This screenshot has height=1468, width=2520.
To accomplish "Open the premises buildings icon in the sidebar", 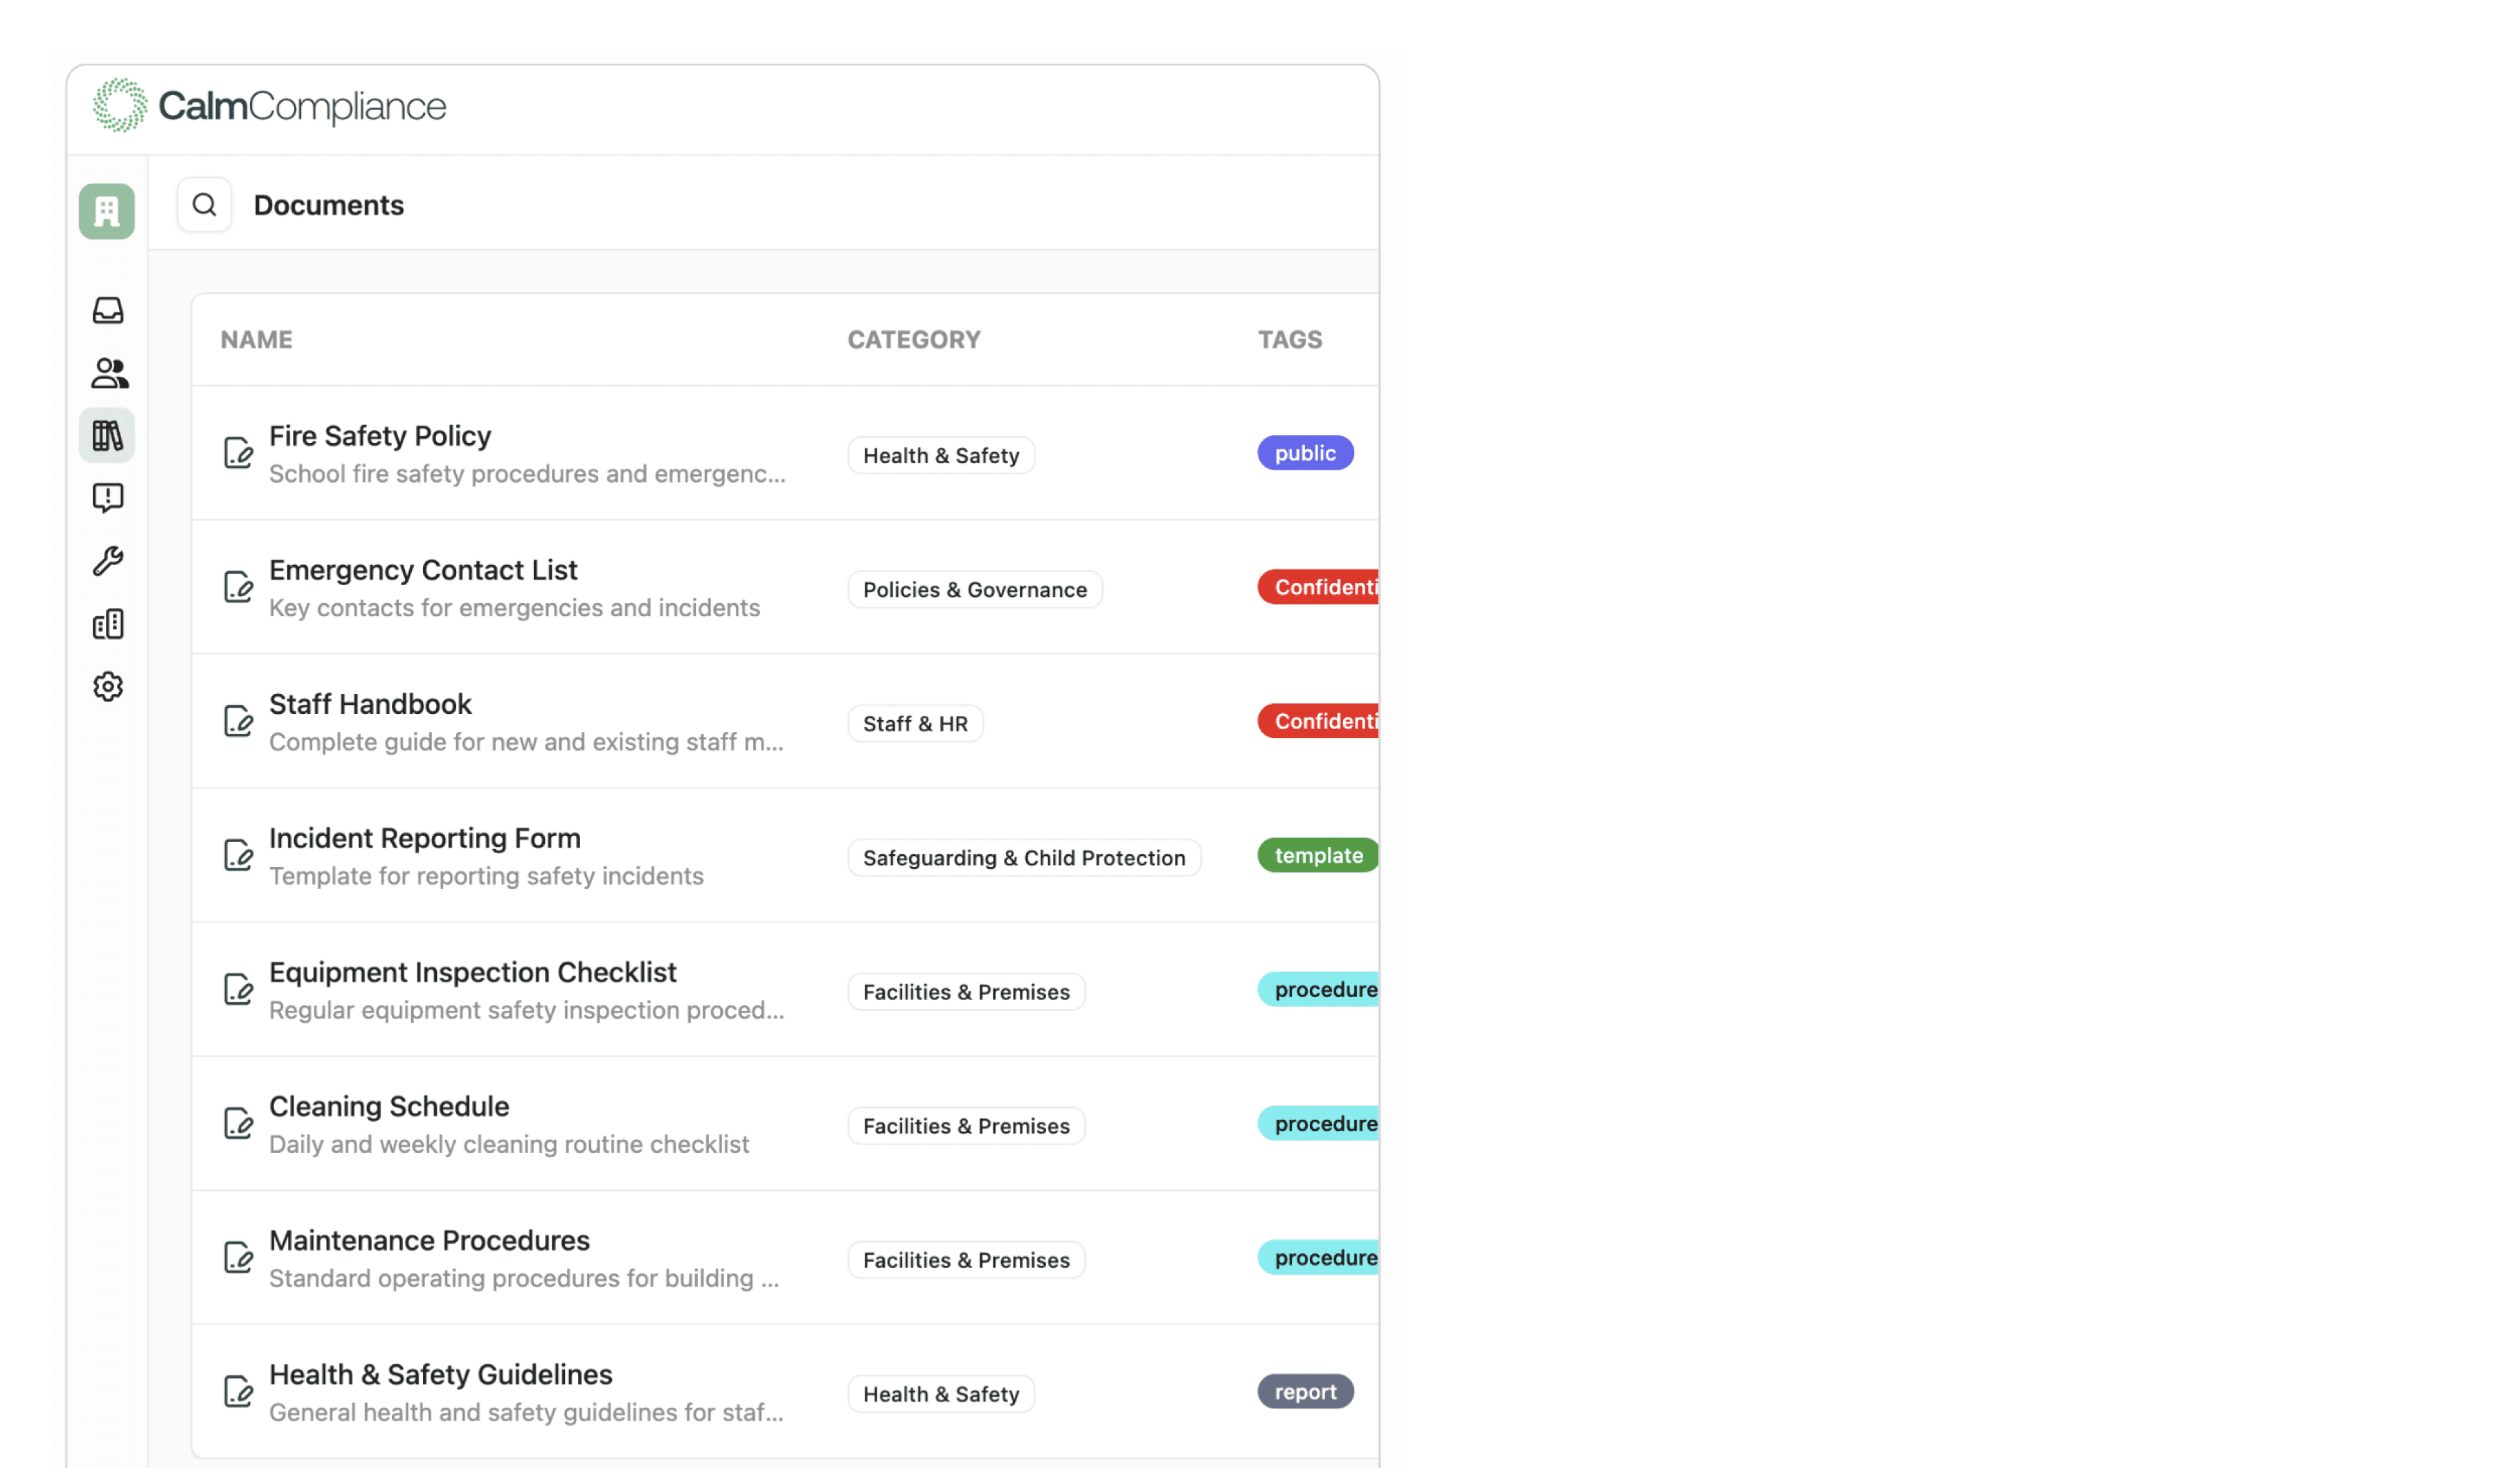I will click(x=107, y=623).
